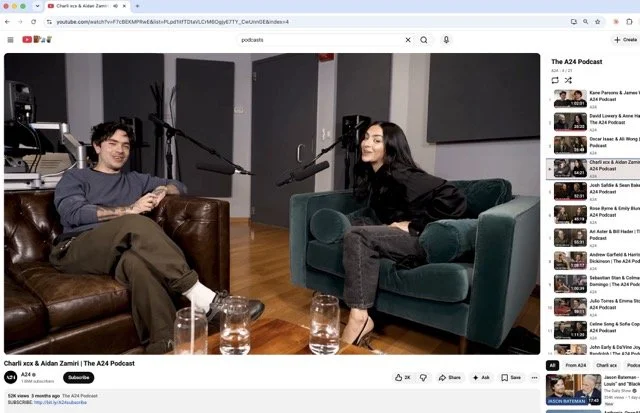Image resolution: width=640 pixels, height=413 pixels.
Task: Open the browser extensions puzzle icon
Action: click(x=629, y=22)
